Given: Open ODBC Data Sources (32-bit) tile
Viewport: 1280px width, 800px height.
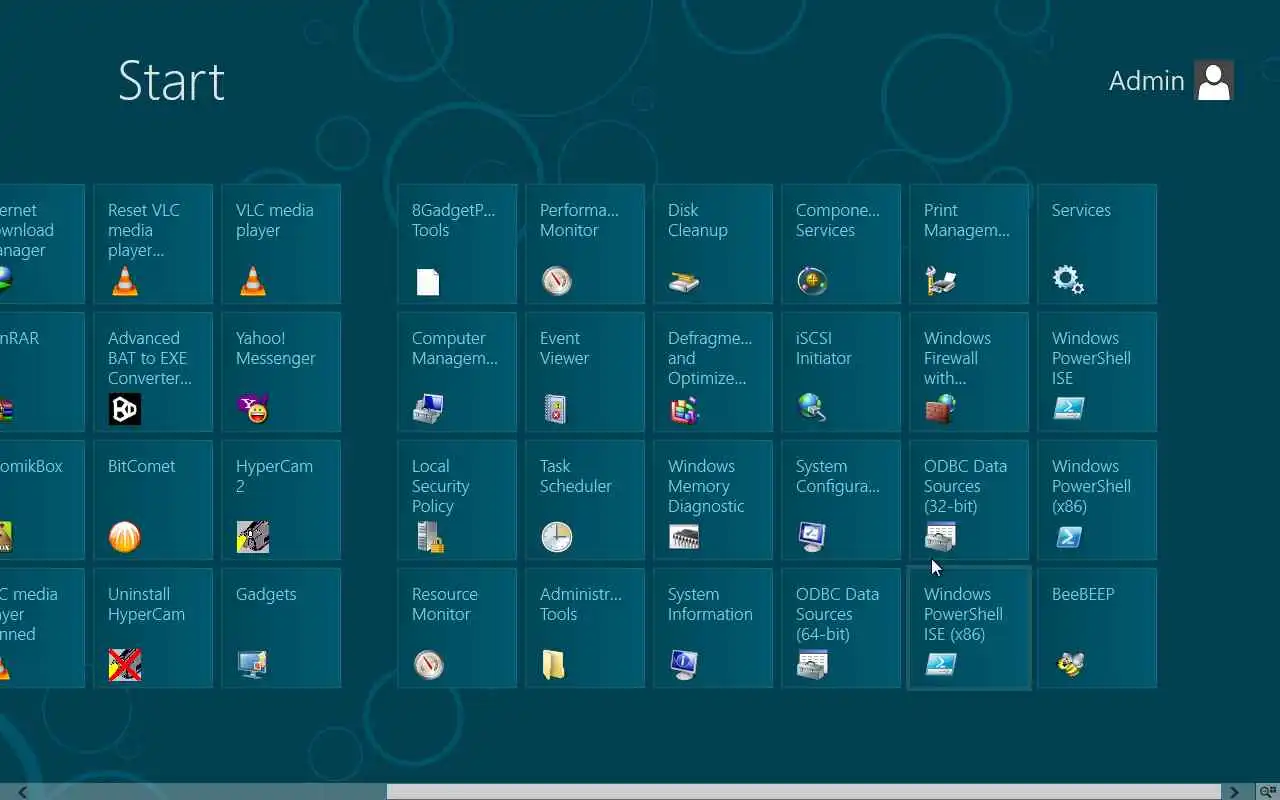Looking at the screenshot, I should [x=969, y=500].
